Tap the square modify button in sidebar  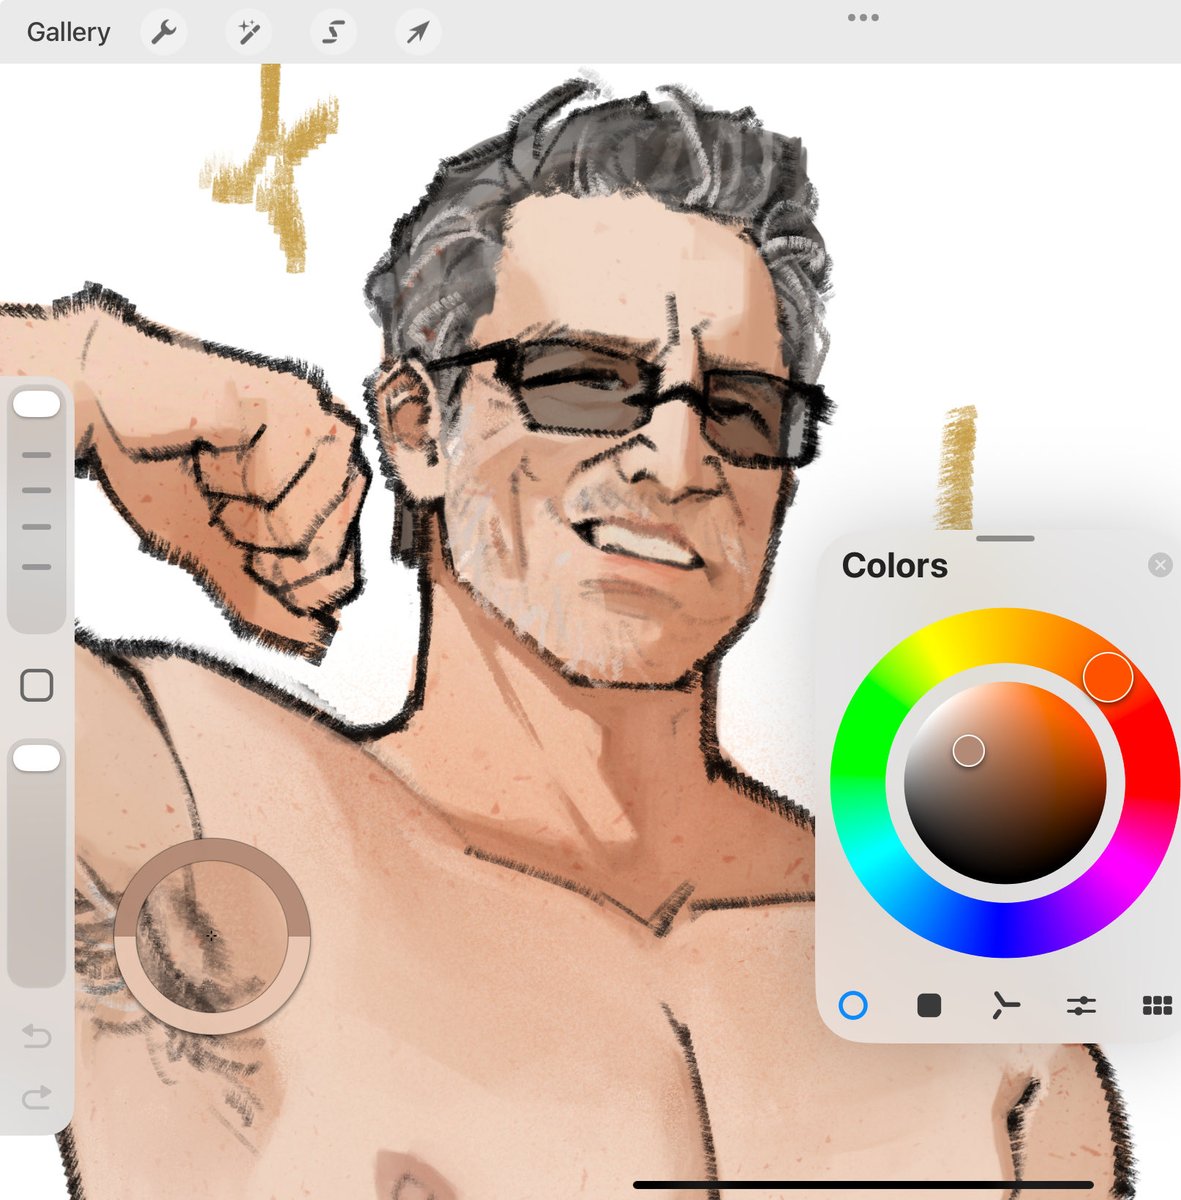tap(37, 685)
